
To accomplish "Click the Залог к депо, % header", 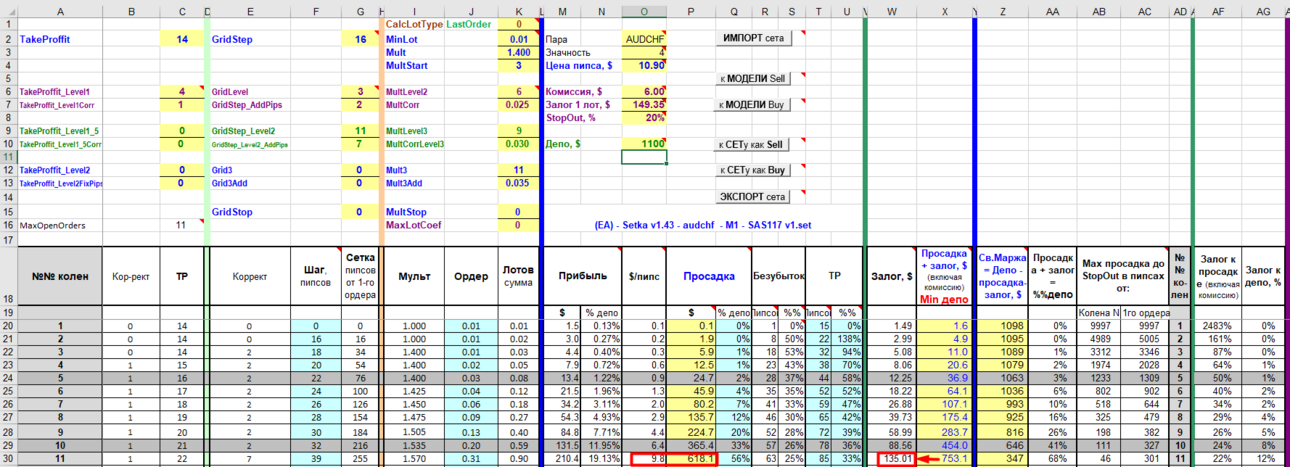I will [1262, 276].
